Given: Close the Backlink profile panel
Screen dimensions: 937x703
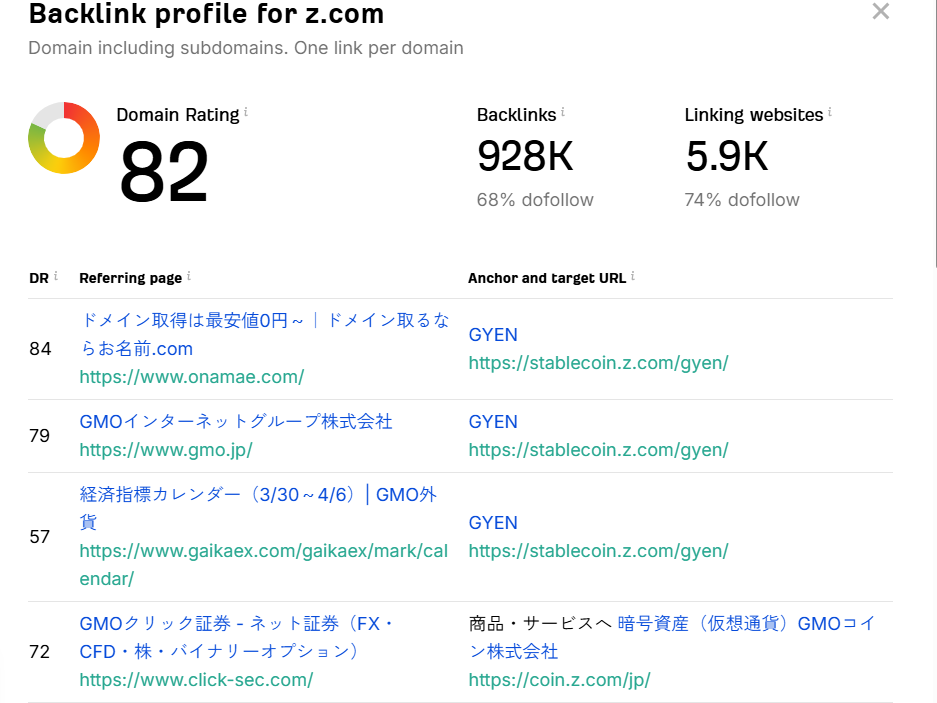Looking at the screenshot, I should [x=880, y=11].
